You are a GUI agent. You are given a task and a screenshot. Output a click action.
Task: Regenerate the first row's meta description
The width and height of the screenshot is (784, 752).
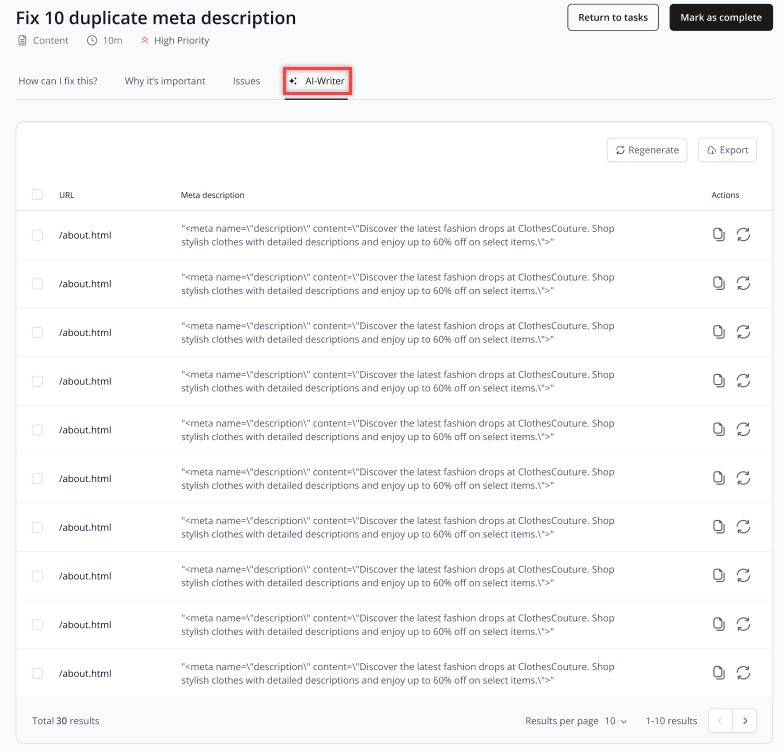click(744, 234)
